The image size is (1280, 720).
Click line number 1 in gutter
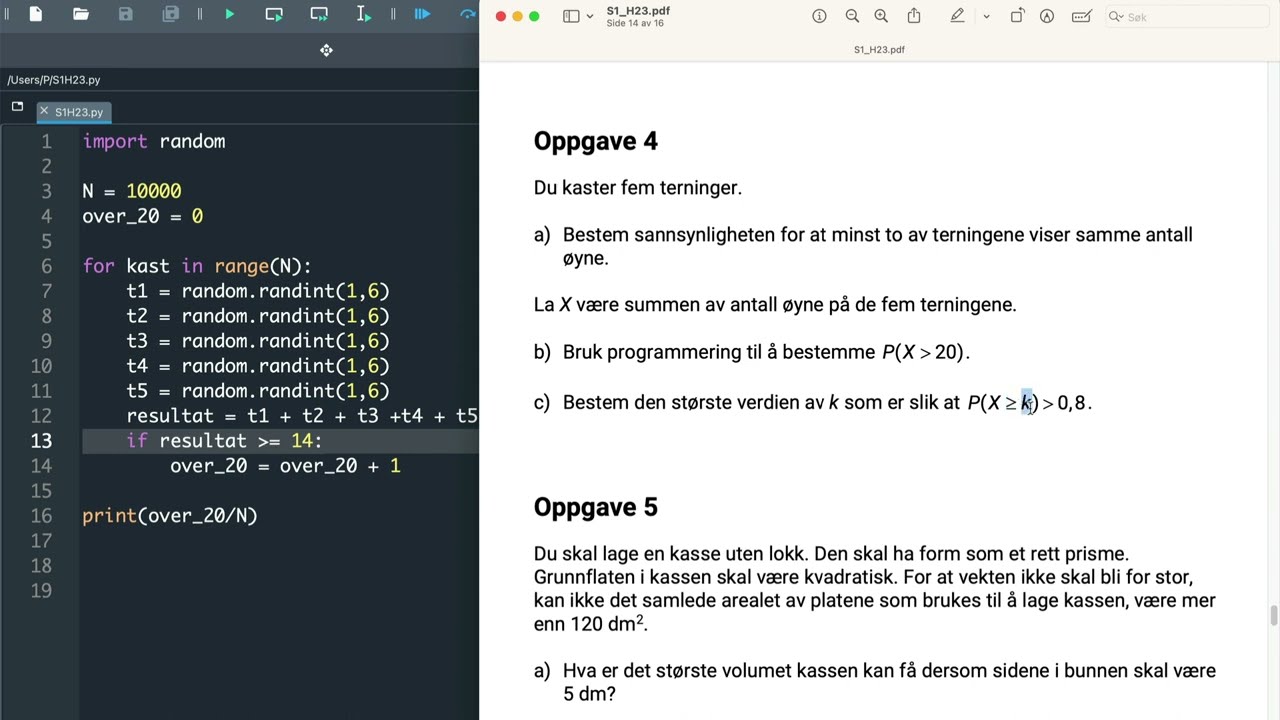46,141
